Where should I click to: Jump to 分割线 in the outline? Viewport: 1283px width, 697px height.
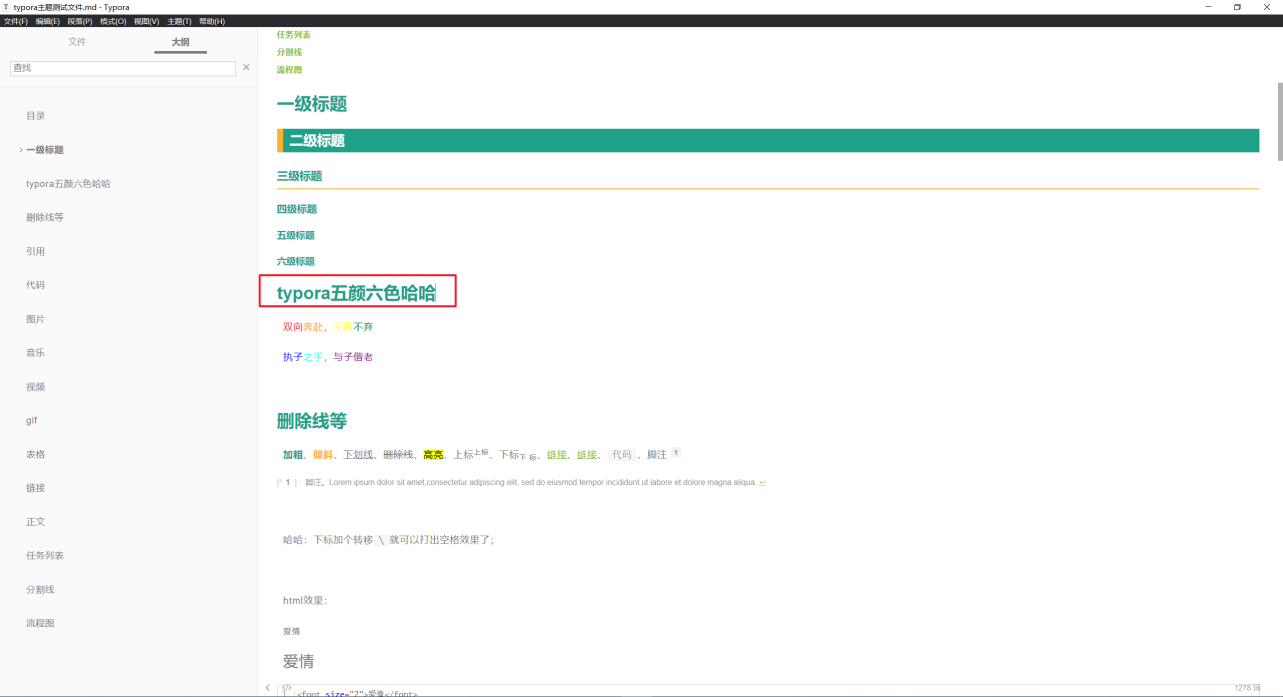(40, 590)
